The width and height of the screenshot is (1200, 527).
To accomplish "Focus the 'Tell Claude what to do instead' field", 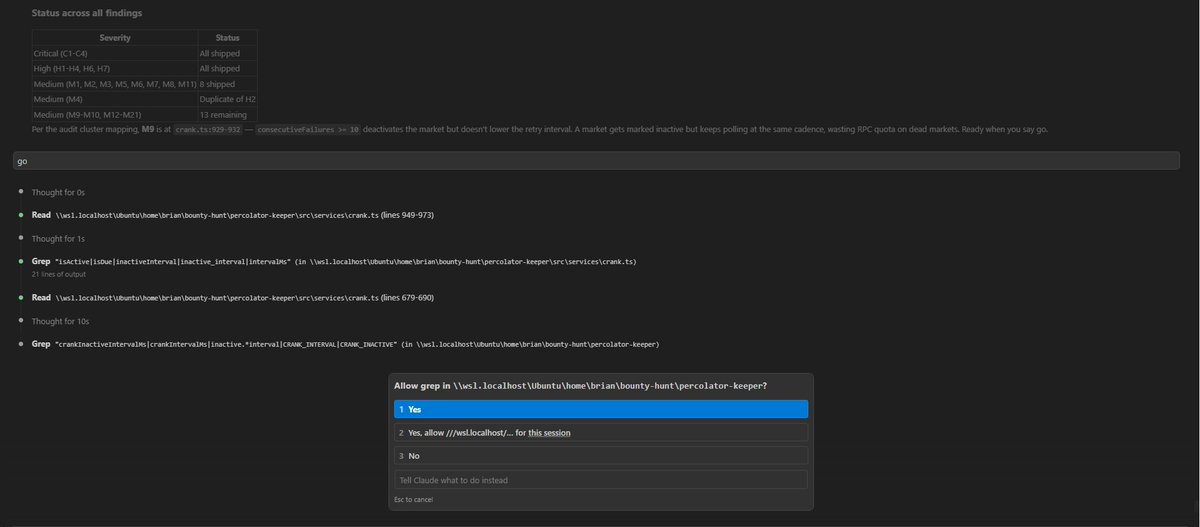I will point(601,480).
